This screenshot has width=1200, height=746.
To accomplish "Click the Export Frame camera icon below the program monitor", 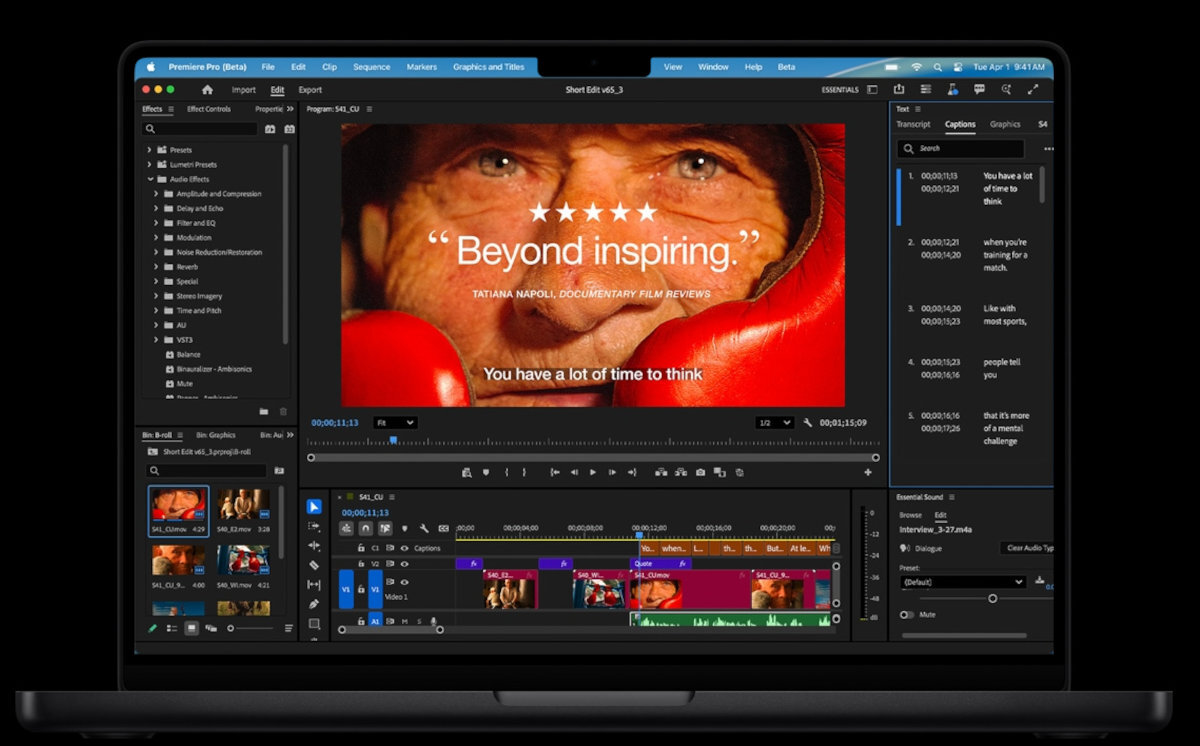I will [x=699, y=471].
